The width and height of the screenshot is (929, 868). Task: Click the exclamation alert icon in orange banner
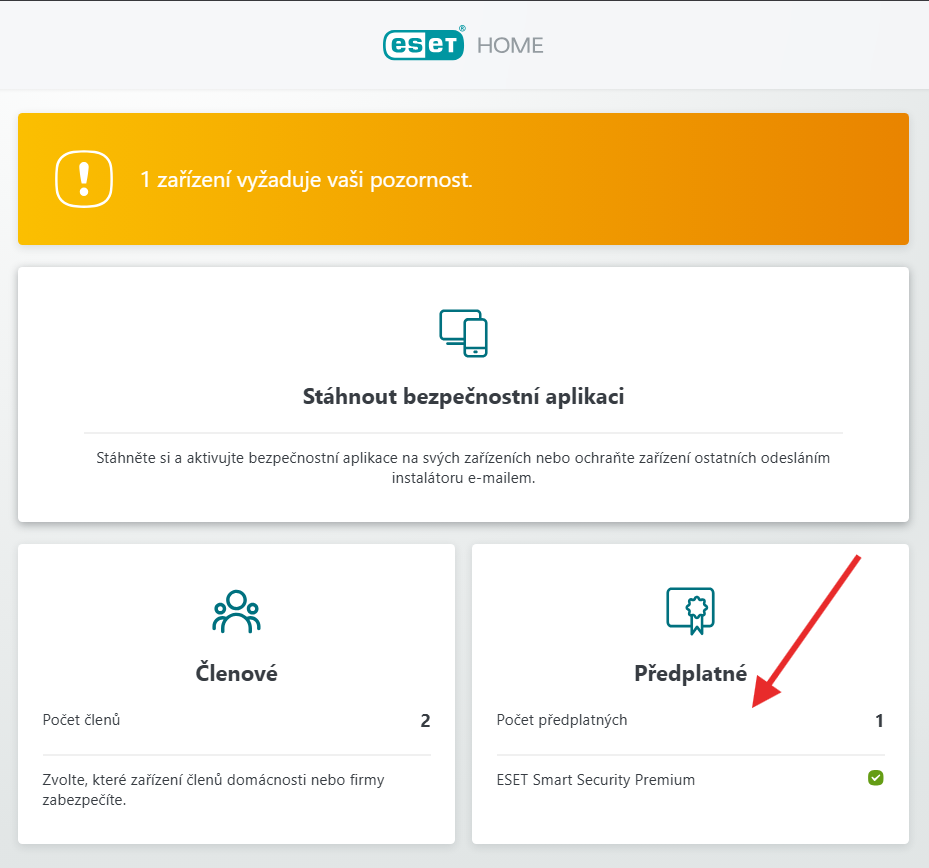tap(84, 179)
